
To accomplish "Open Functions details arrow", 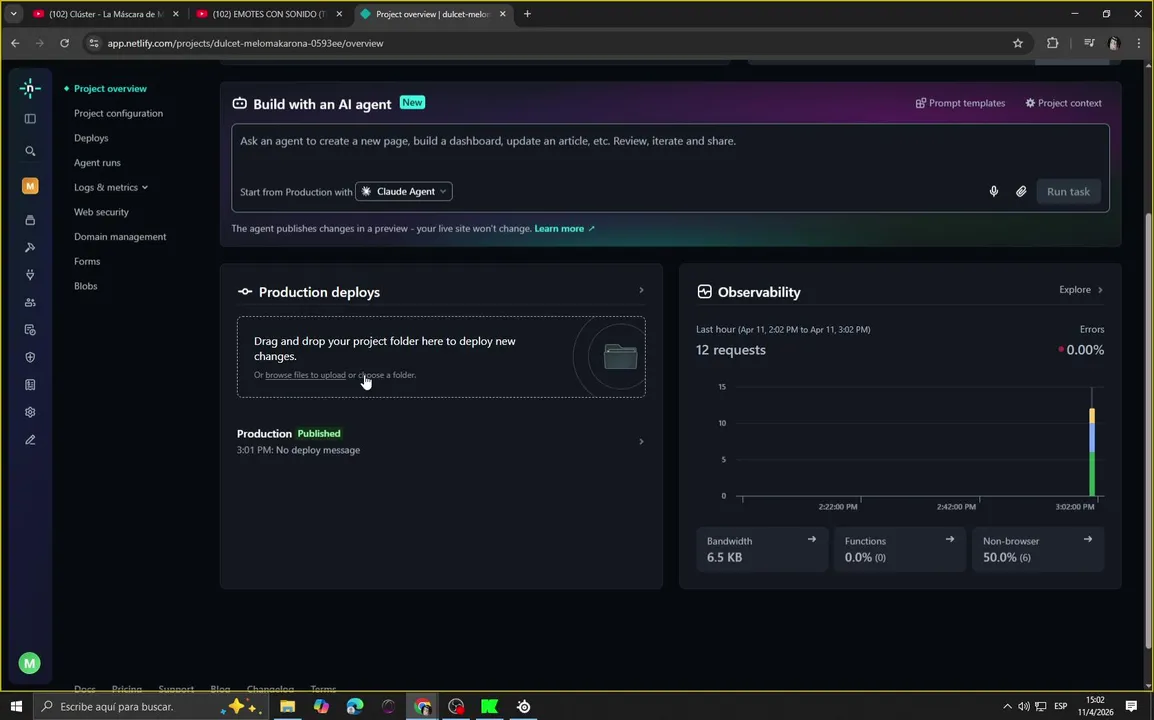I will click(949, 540).
